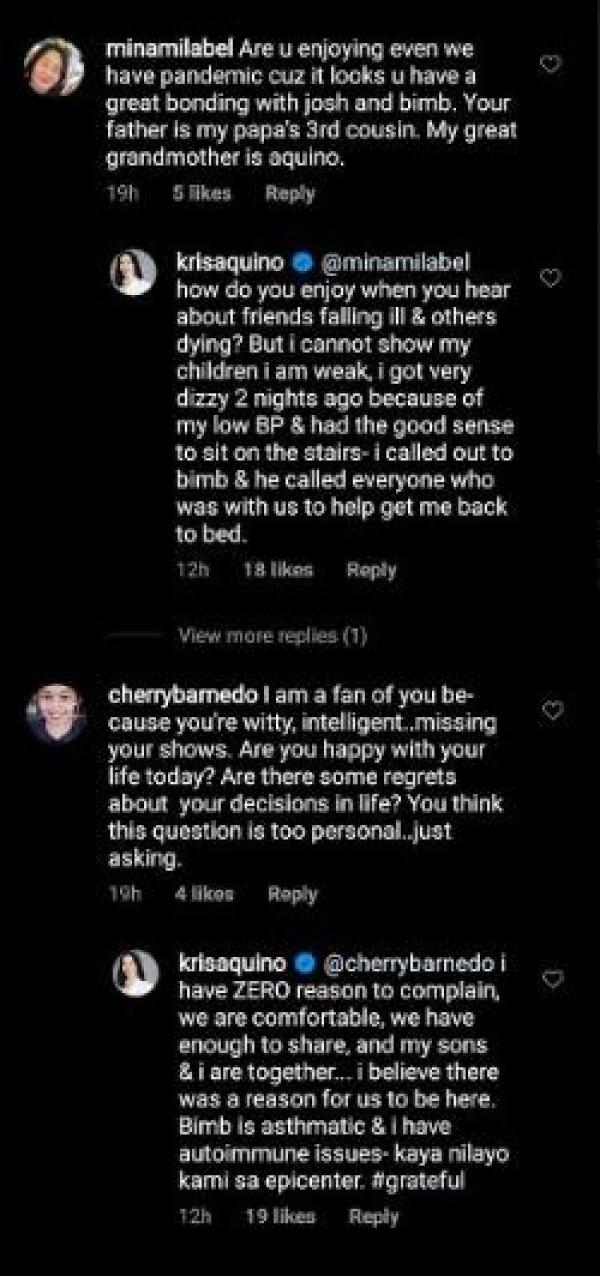Image resolution: width=600 pixels, height=1276 pixels.
Task: Tap heart on cherrybarnedo's comment
Action: [551, 710]
